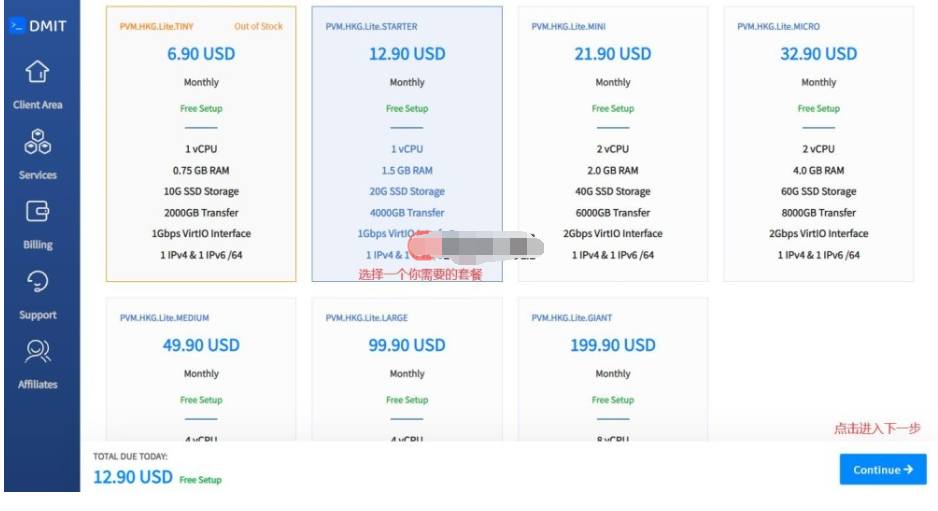Select the PVM.HKG.Lite.TINY plan card
938x511 pixels.
coord(201,144)
